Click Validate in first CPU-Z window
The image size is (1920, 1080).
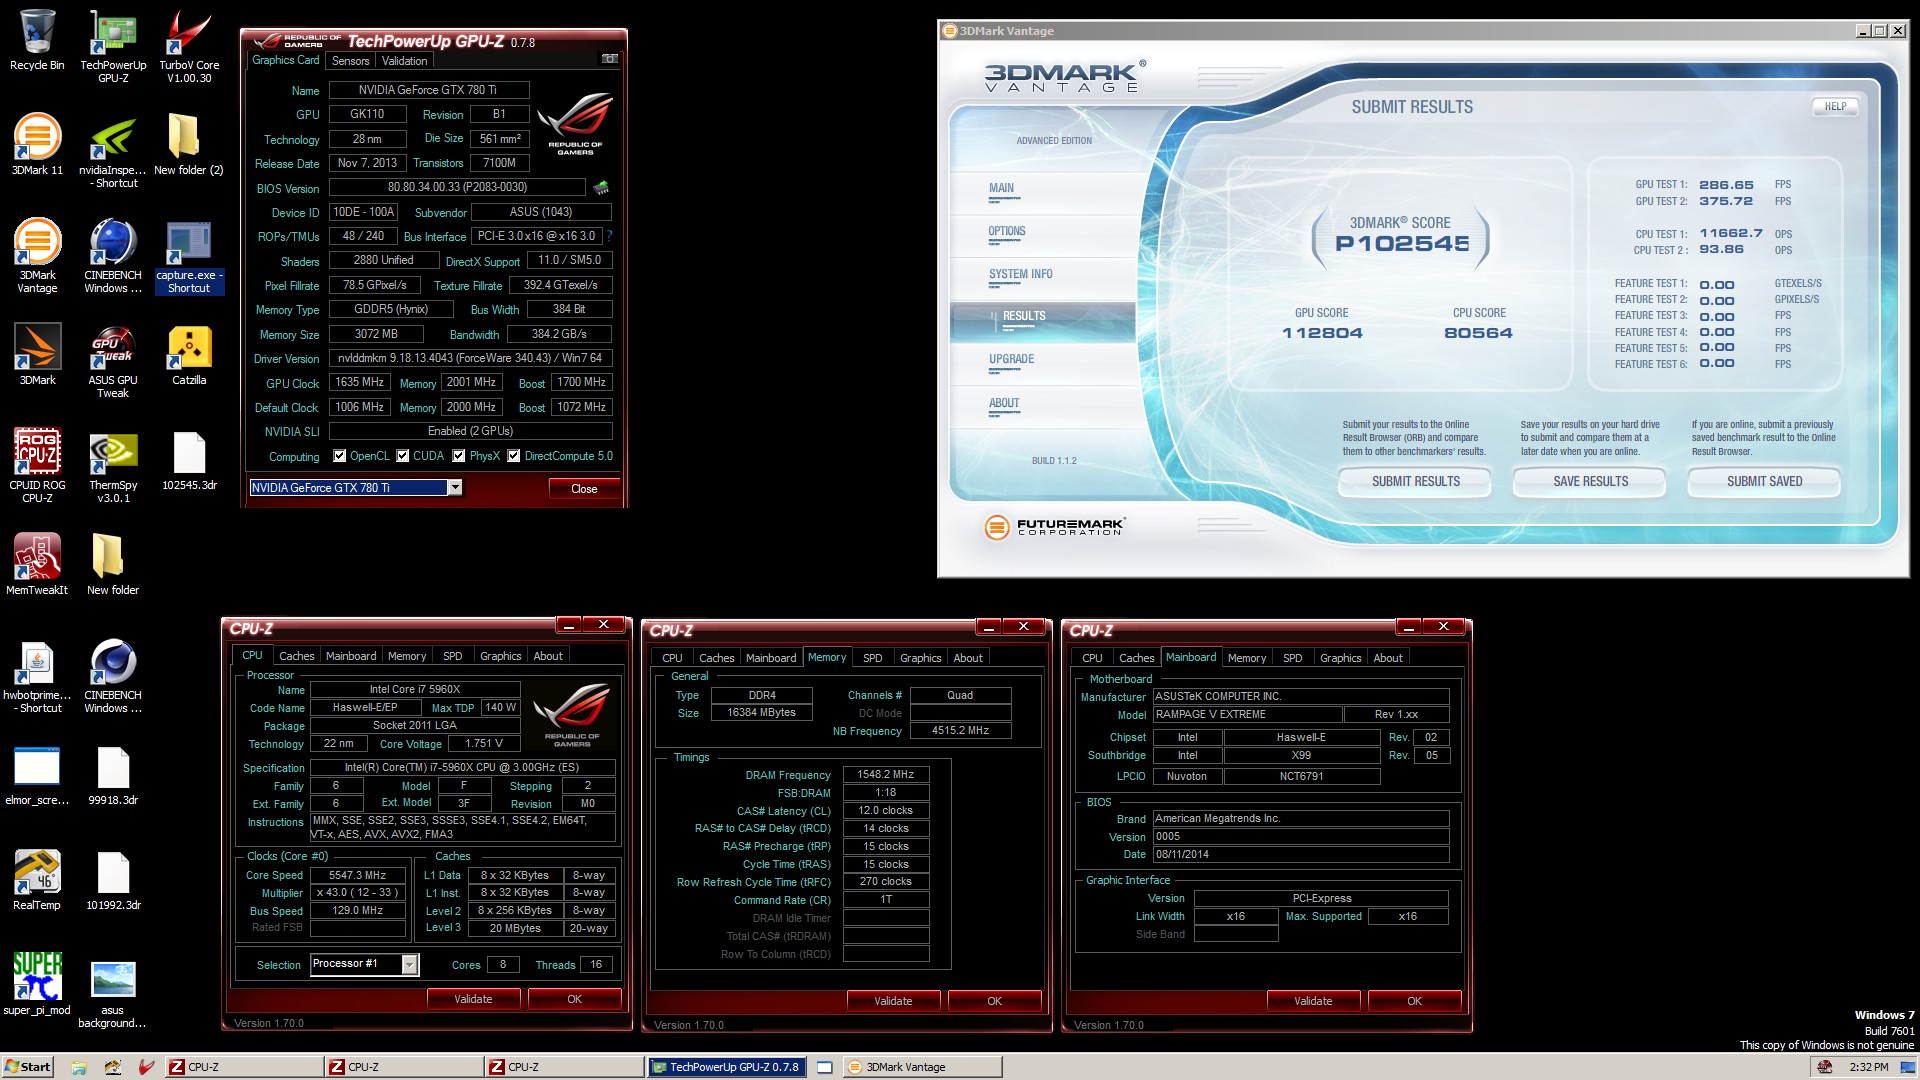click(x=473, y=999)
